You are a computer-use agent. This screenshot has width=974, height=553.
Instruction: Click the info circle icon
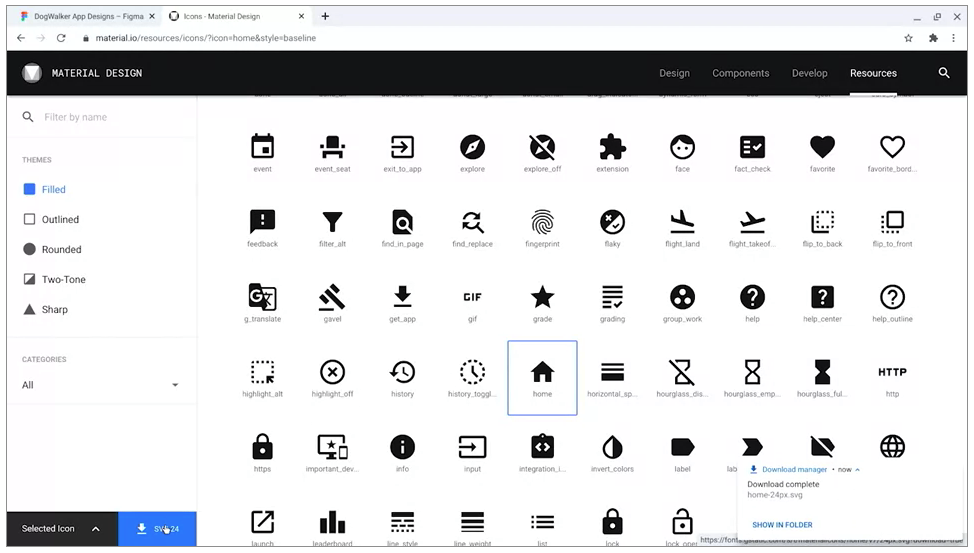403,447
